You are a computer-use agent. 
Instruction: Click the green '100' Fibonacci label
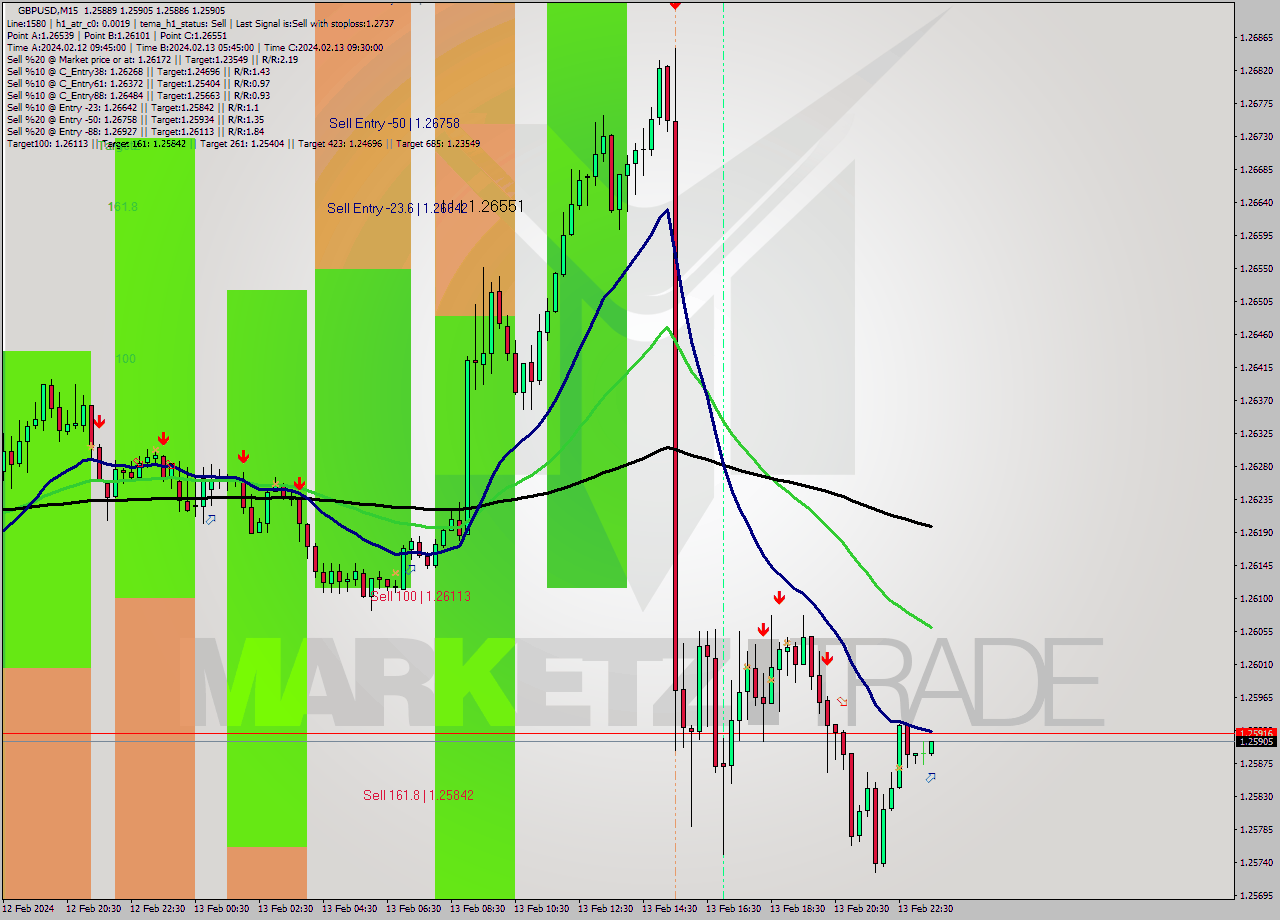[x=125, y=359]
